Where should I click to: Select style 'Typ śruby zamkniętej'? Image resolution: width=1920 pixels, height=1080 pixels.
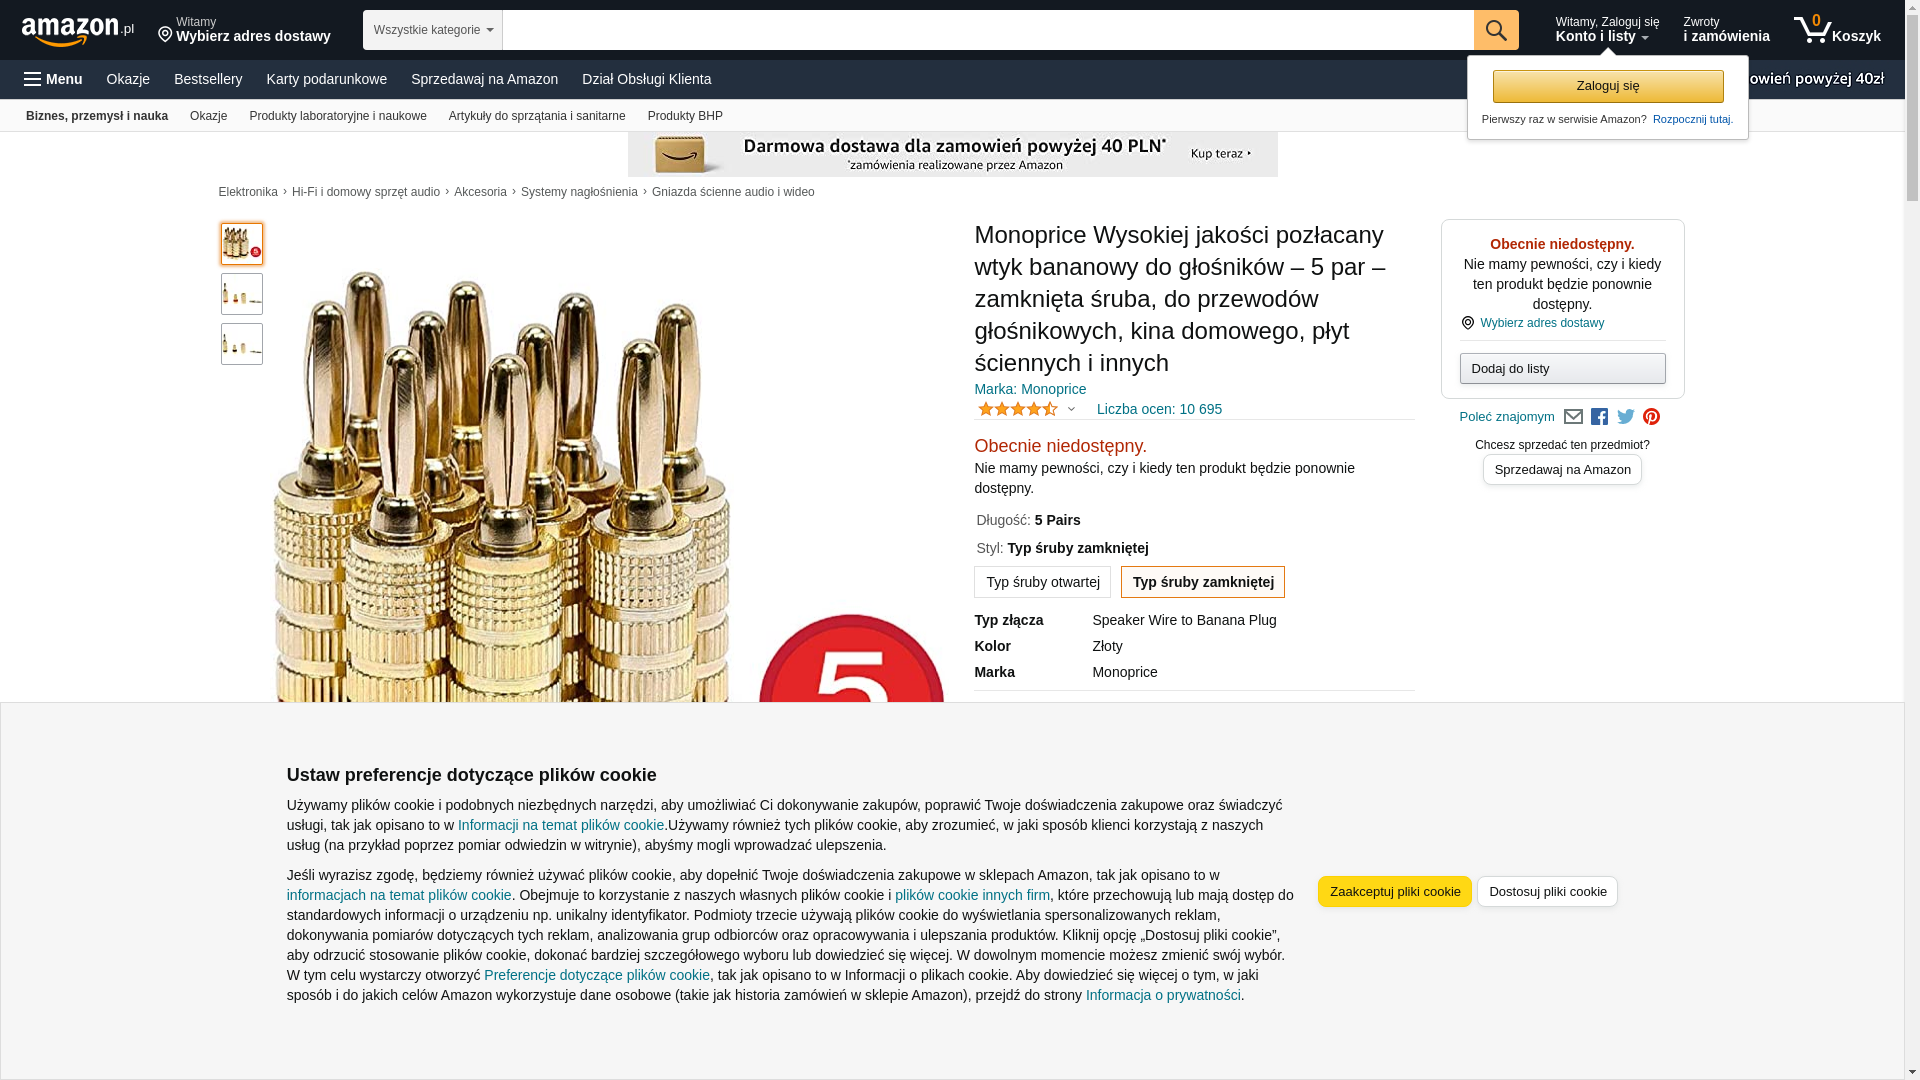1203,582
